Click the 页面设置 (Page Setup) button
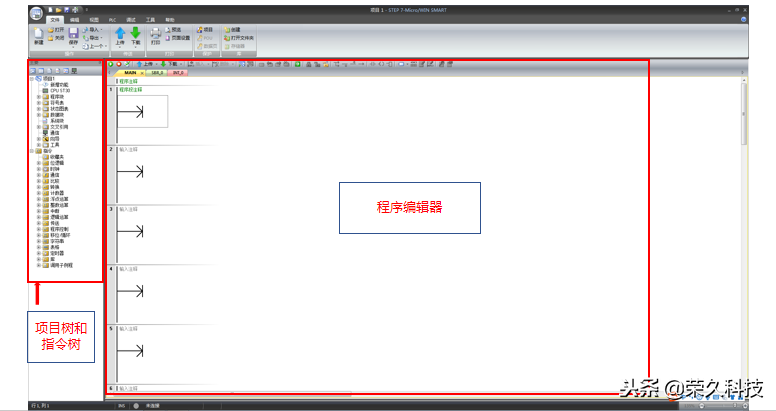This screenshot has height=411, width=776. [178, 38]
